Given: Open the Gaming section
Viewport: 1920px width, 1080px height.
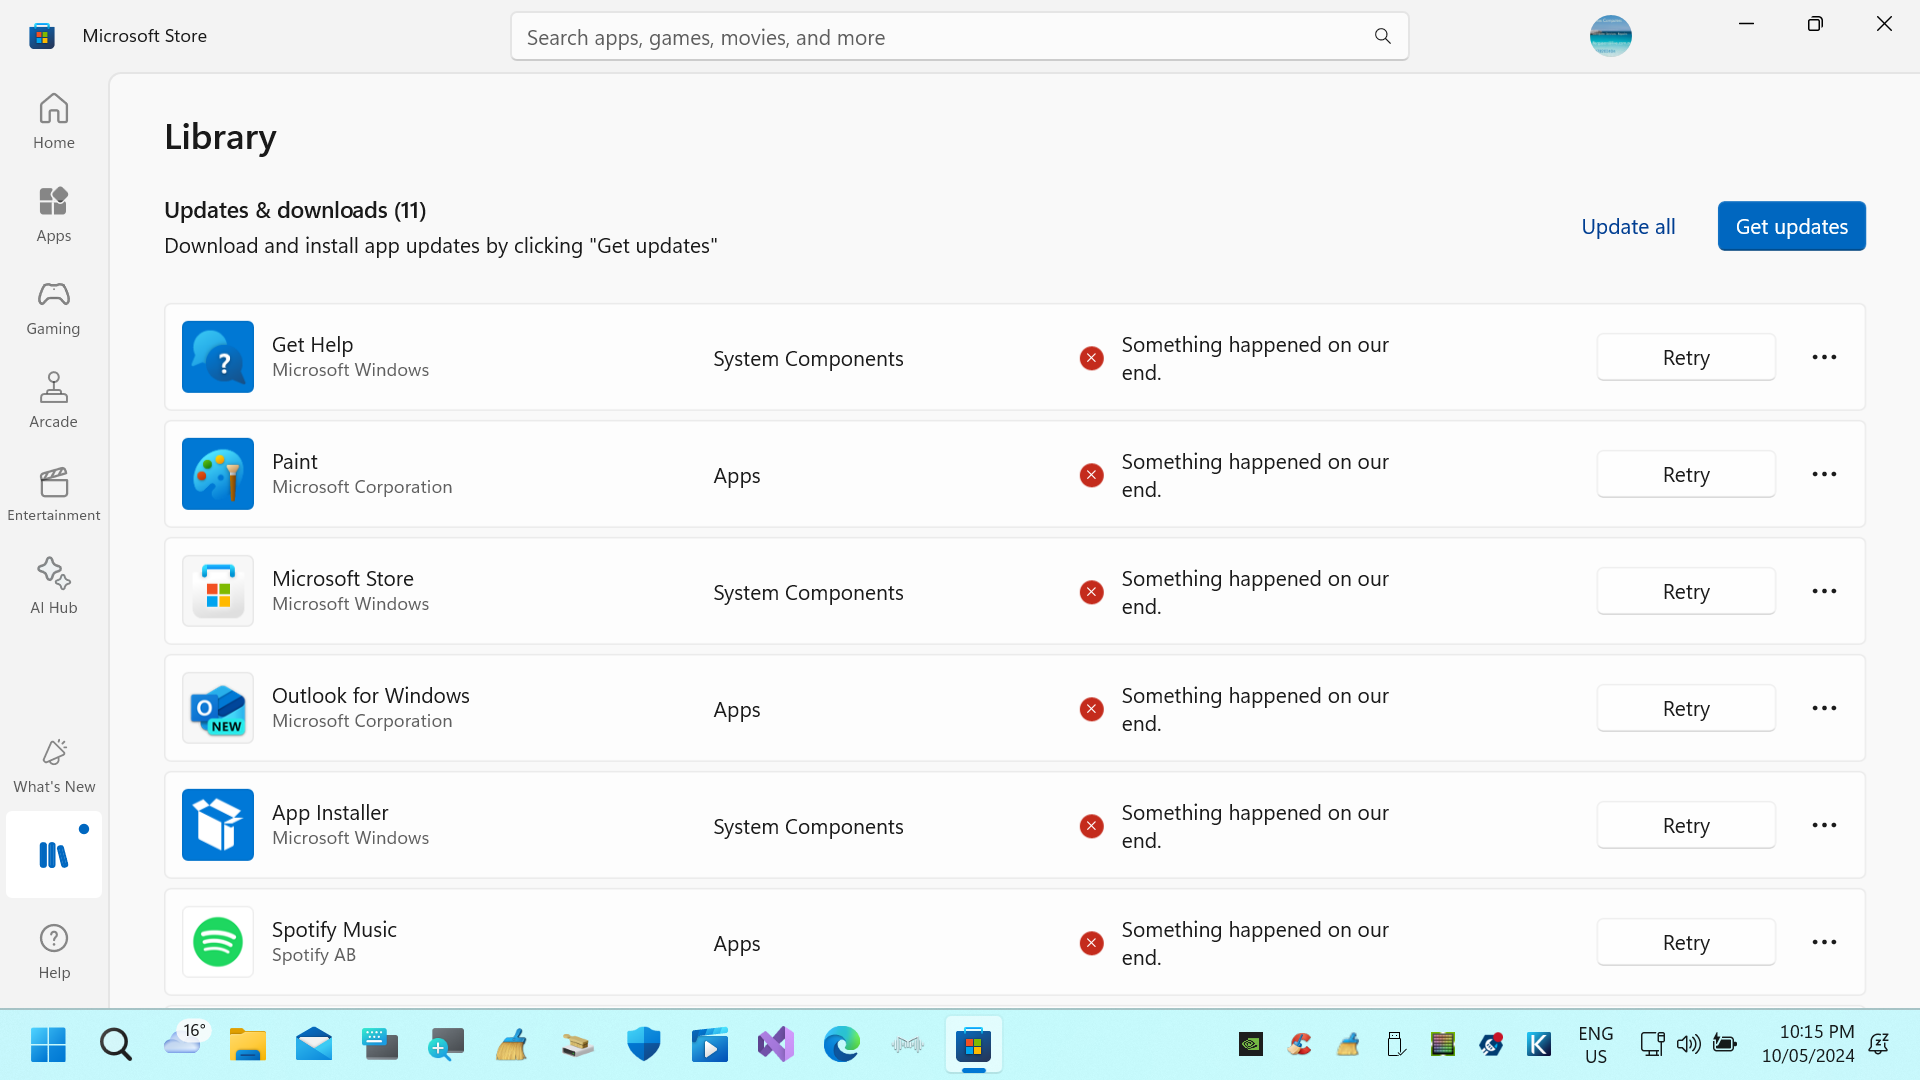Looking at the screenshot, I should [x=54, y=307].
